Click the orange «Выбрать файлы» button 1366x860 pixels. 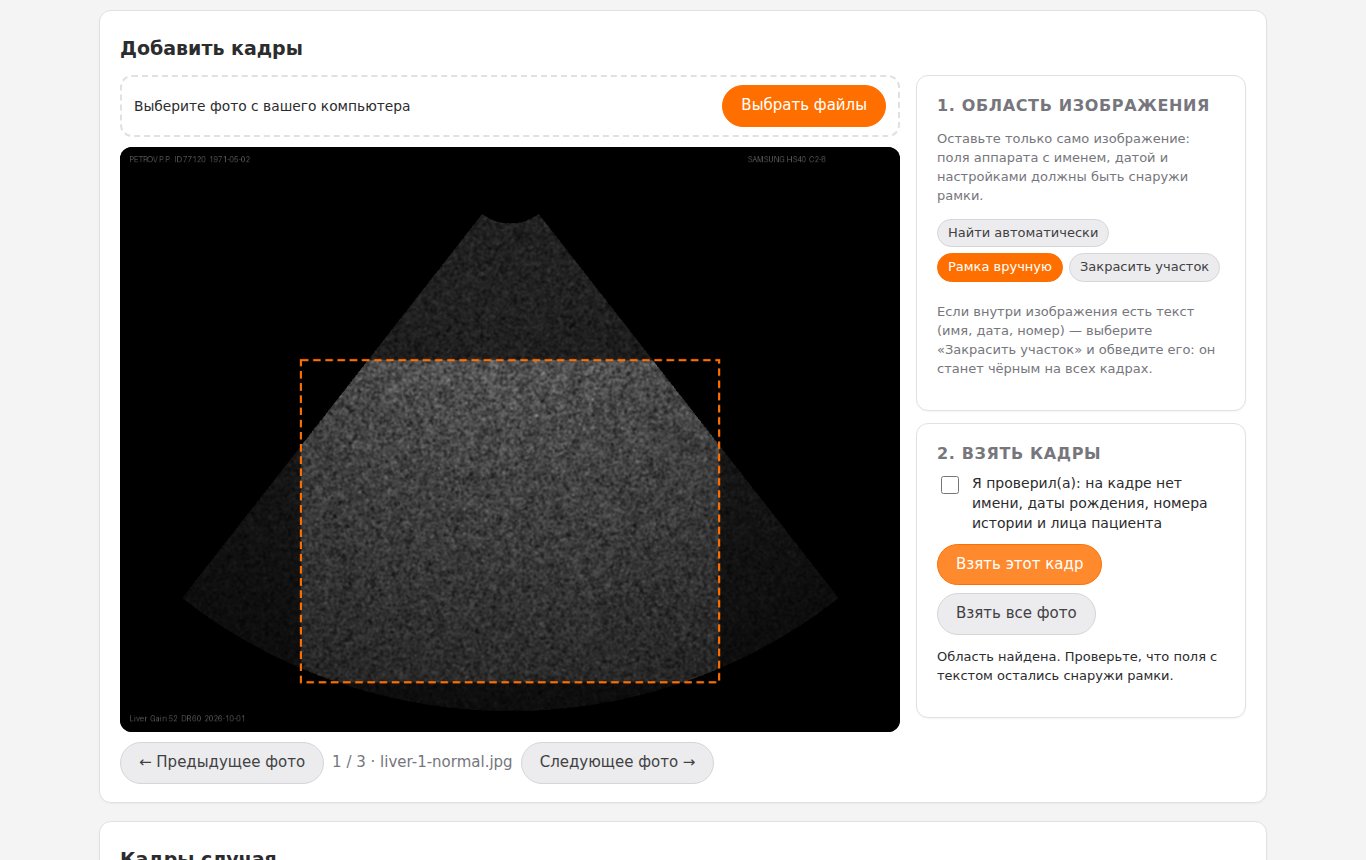click(804, 106)
